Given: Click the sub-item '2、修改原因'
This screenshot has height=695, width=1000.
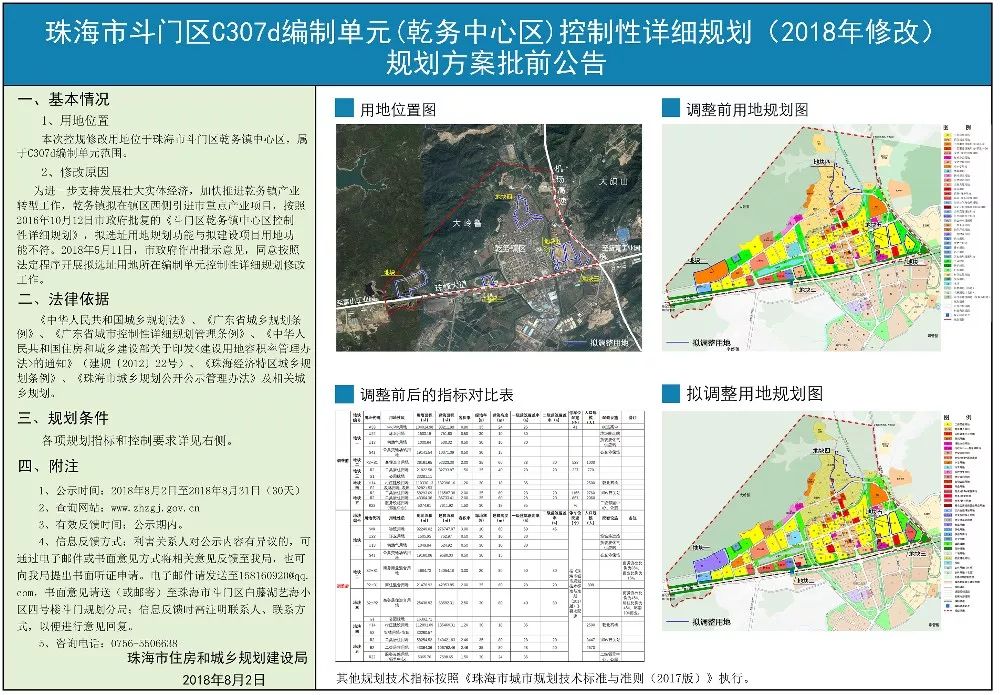Looking at the screenshot, I should 75,172.
